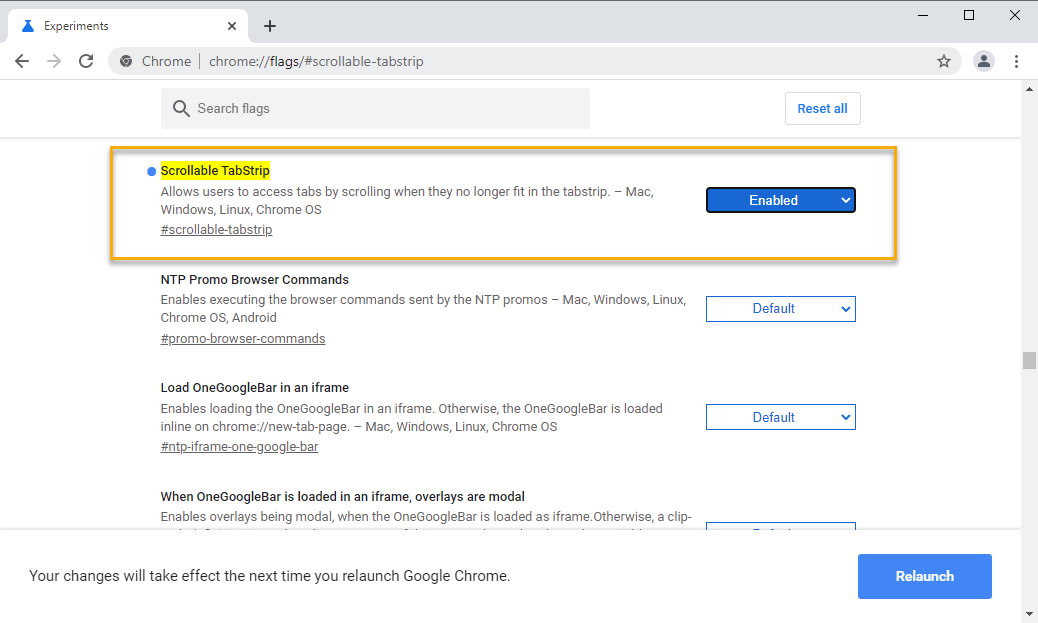
Task: Open the #scrollable-tabstrip anchor link
Action: [x=216, y=230]
